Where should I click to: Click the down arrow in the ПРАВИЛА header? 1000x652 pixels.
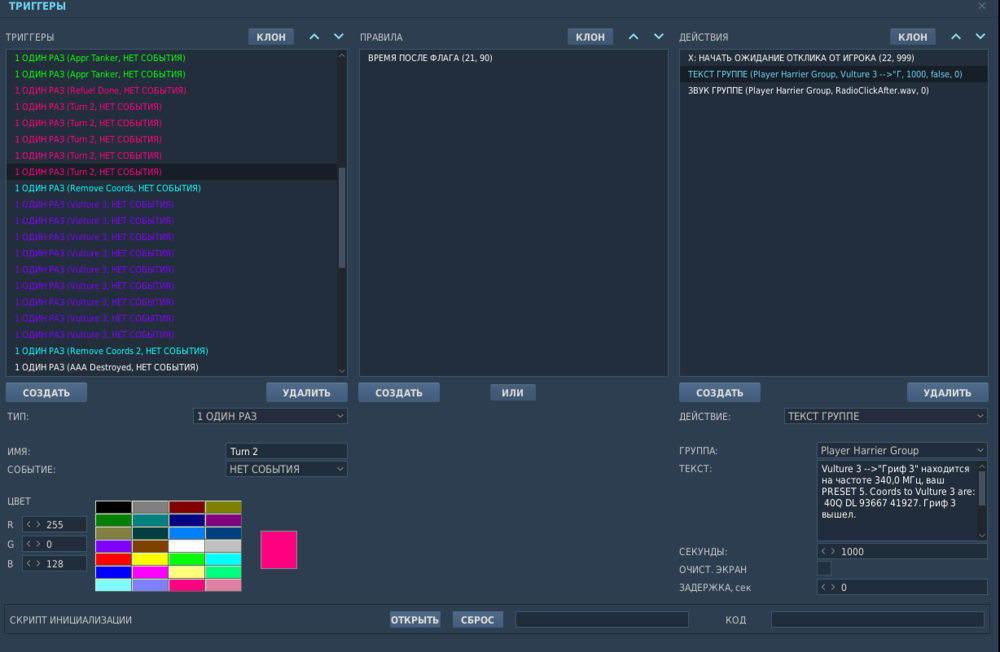coord(658,36)
